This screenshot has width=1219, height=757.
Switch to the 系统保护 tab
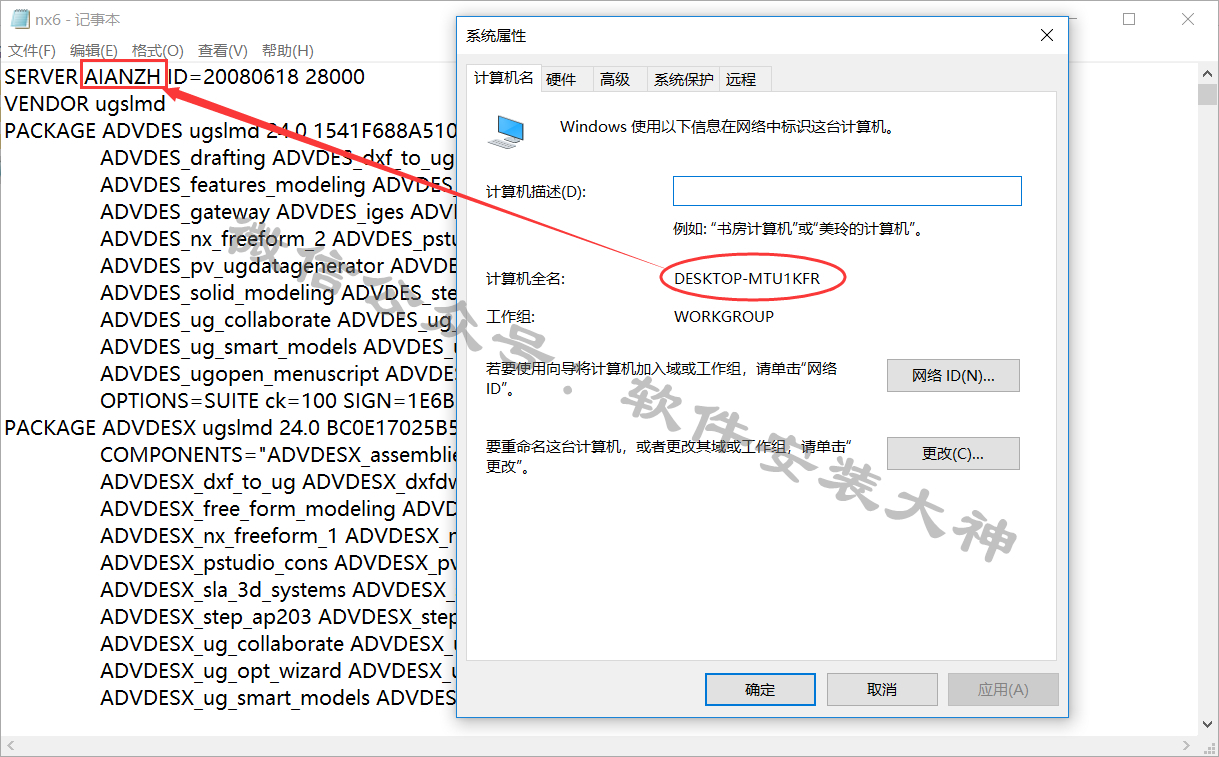(x=684, y=80)
